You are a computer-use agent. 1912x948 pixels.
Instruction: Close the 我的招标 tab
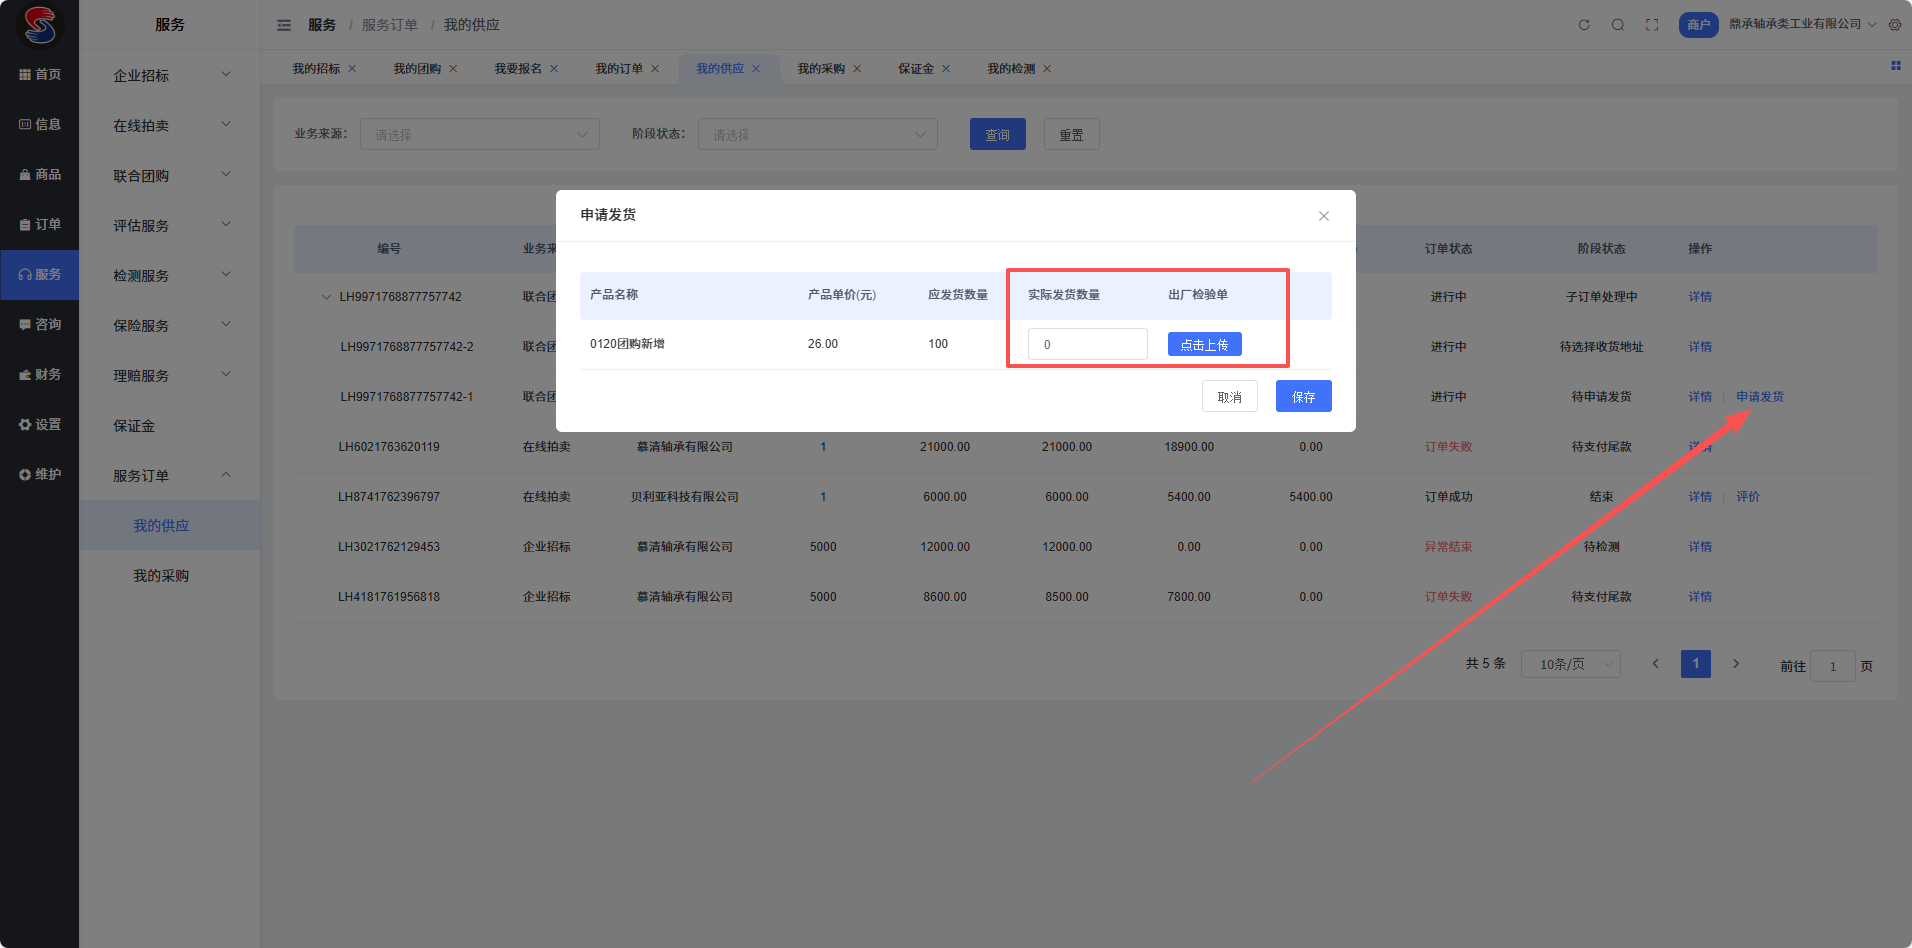tap(352, 69)
